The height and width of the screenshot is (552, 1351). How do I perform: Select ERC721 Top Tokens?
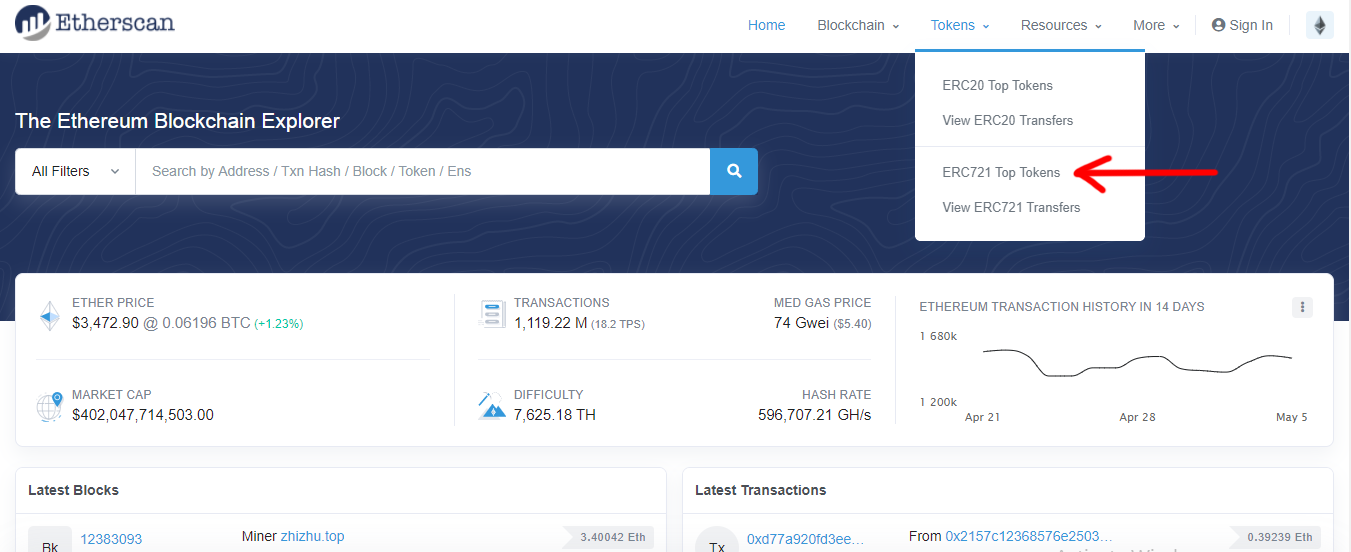click(x=1001, y=172)
